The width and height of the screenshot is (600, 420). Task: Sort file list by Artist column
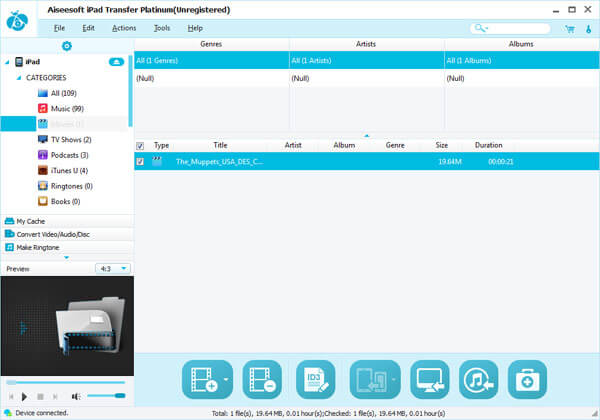point(293,145)
